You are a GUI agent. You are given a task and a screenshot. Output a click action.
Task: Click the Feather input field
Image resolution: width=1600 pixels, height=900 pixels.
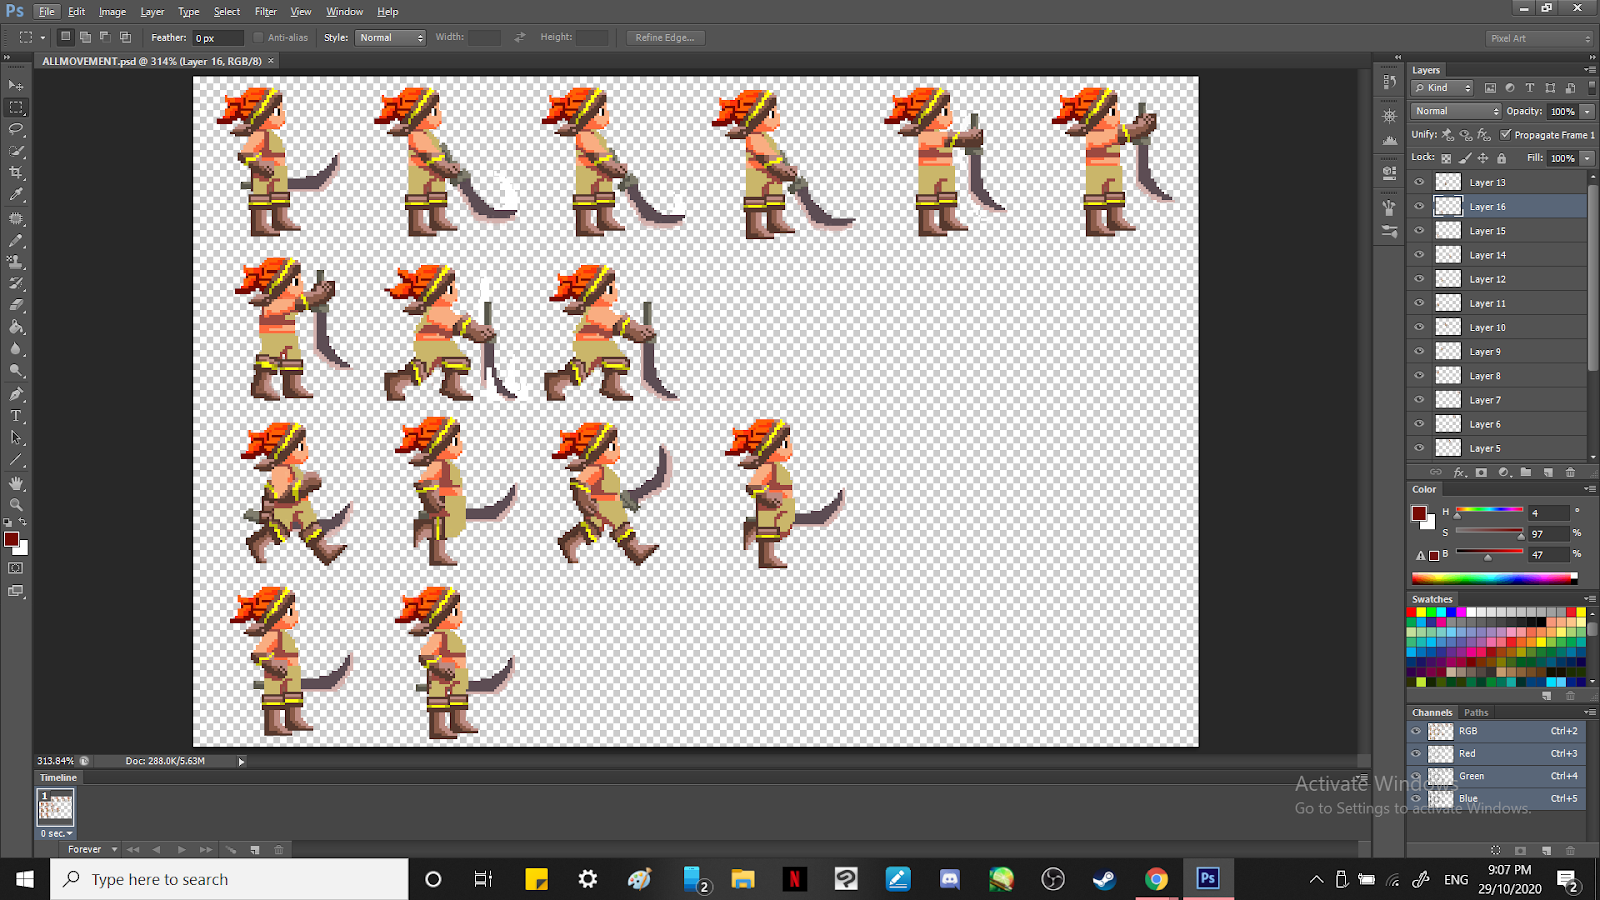[x=218, y=38]
